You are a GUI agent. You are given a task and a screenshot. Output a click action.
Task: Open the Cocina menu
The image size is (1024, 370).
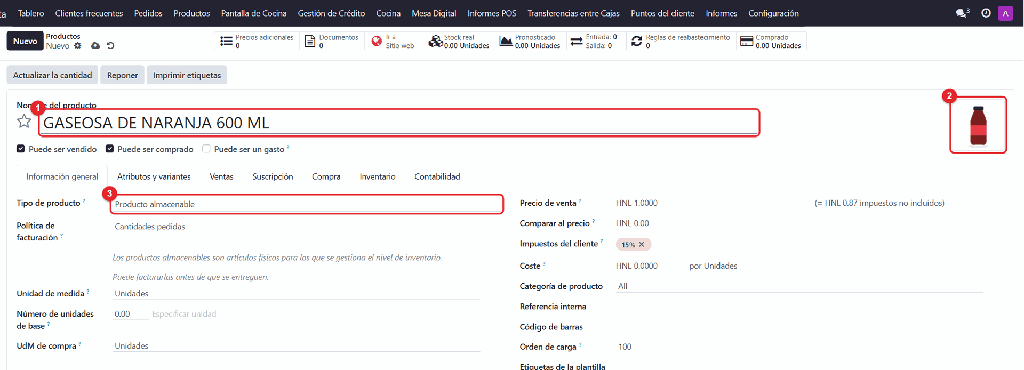point(389,13)
